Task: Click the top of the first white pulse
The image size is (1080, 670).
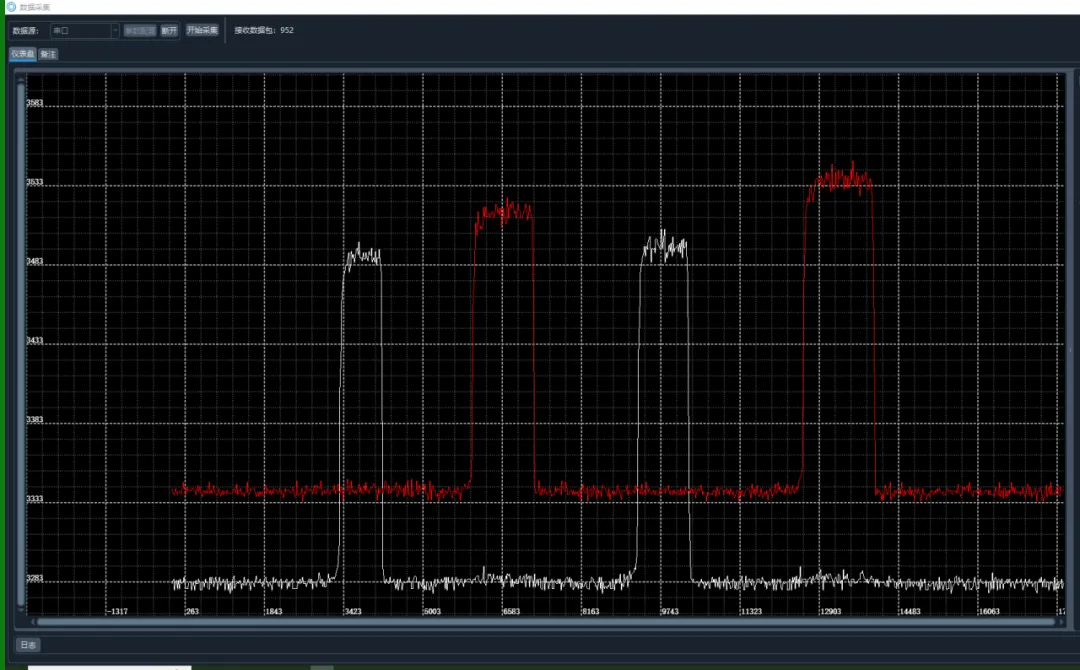Action: coord(362,254)
